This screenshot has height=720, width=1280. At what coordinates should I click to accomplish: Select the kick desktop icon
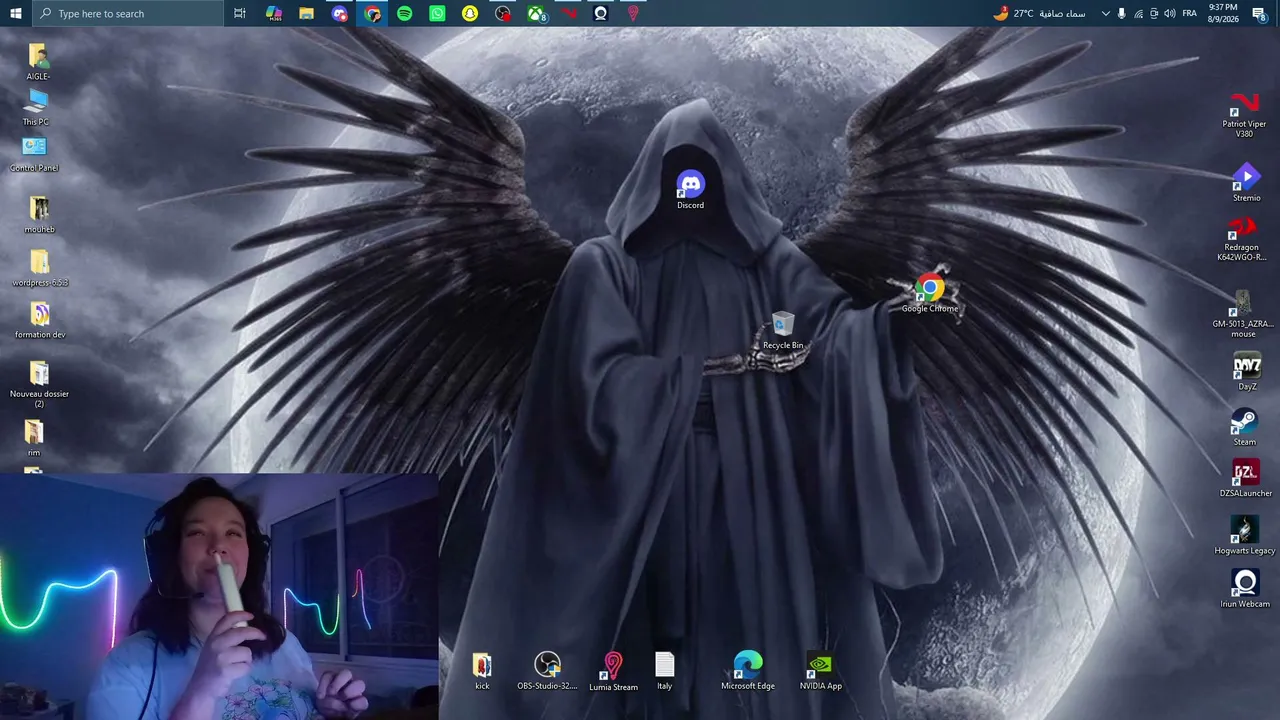(x=482, y=671)
